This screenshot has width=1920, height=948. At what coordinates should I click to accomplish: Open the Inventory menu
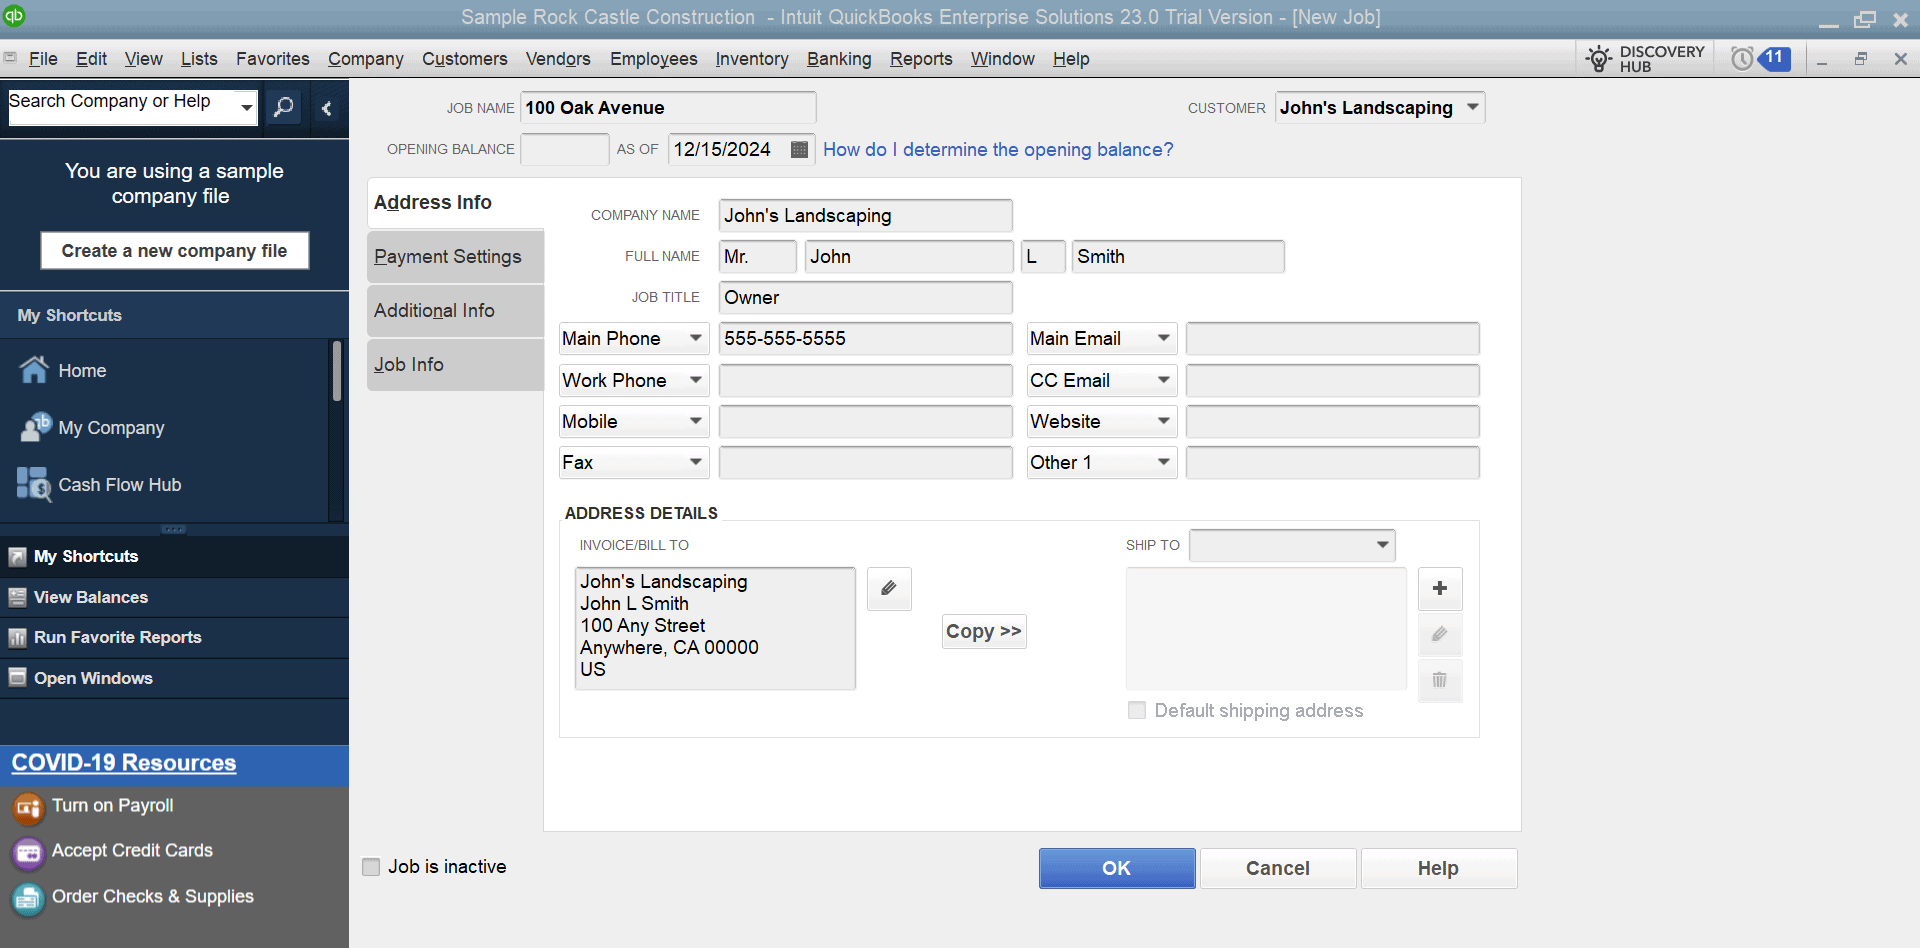[752, 59]
